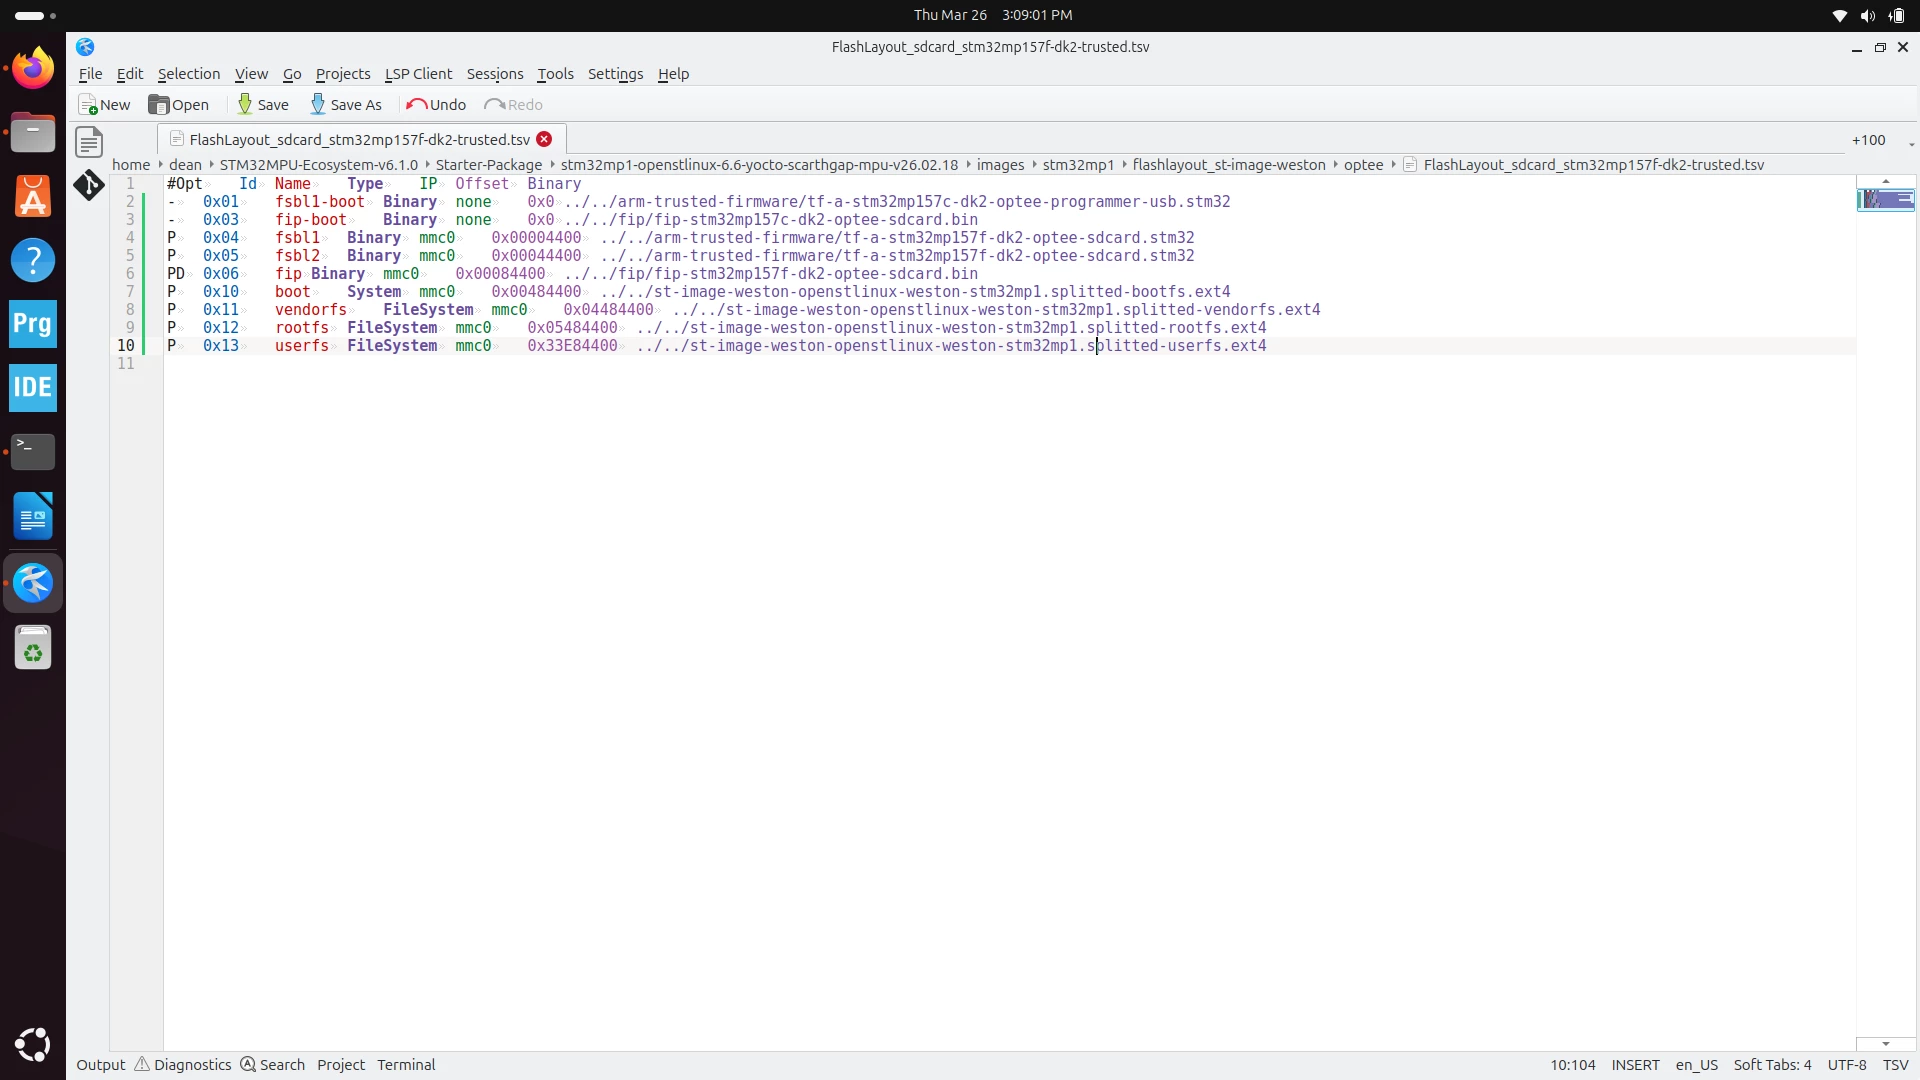Click the vendorfs name on line 8
This screenshot has width=1920, height=1080.
click(x=311, y=310)
